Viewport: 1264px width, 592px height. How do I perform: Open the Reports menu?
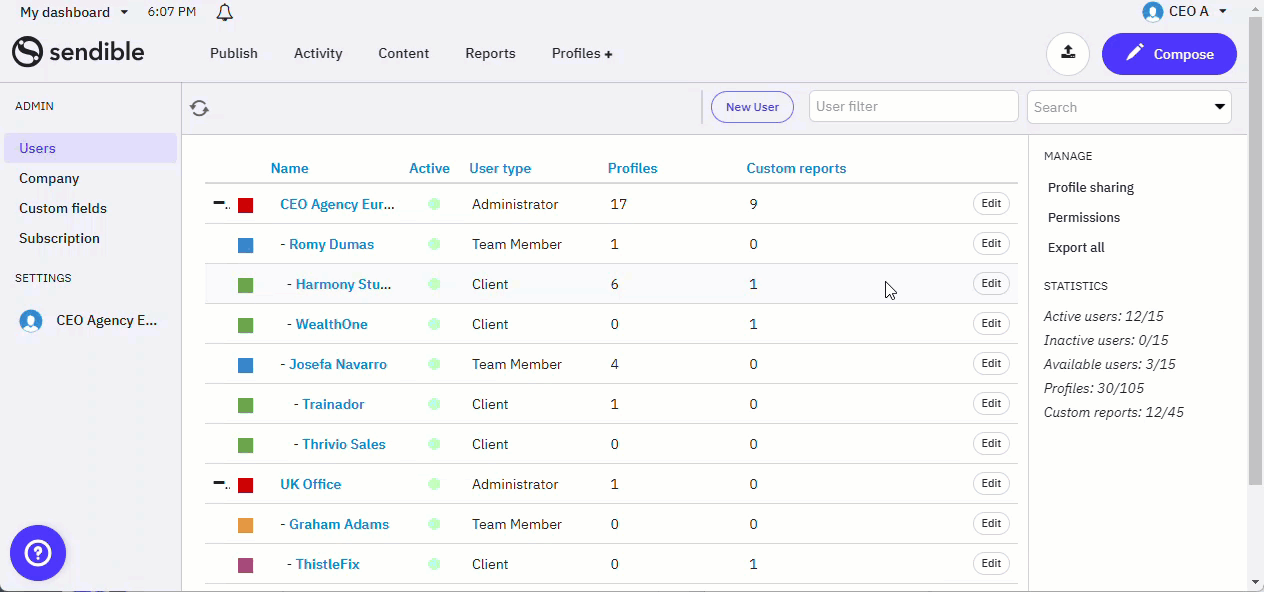click(x=490, y=54)
